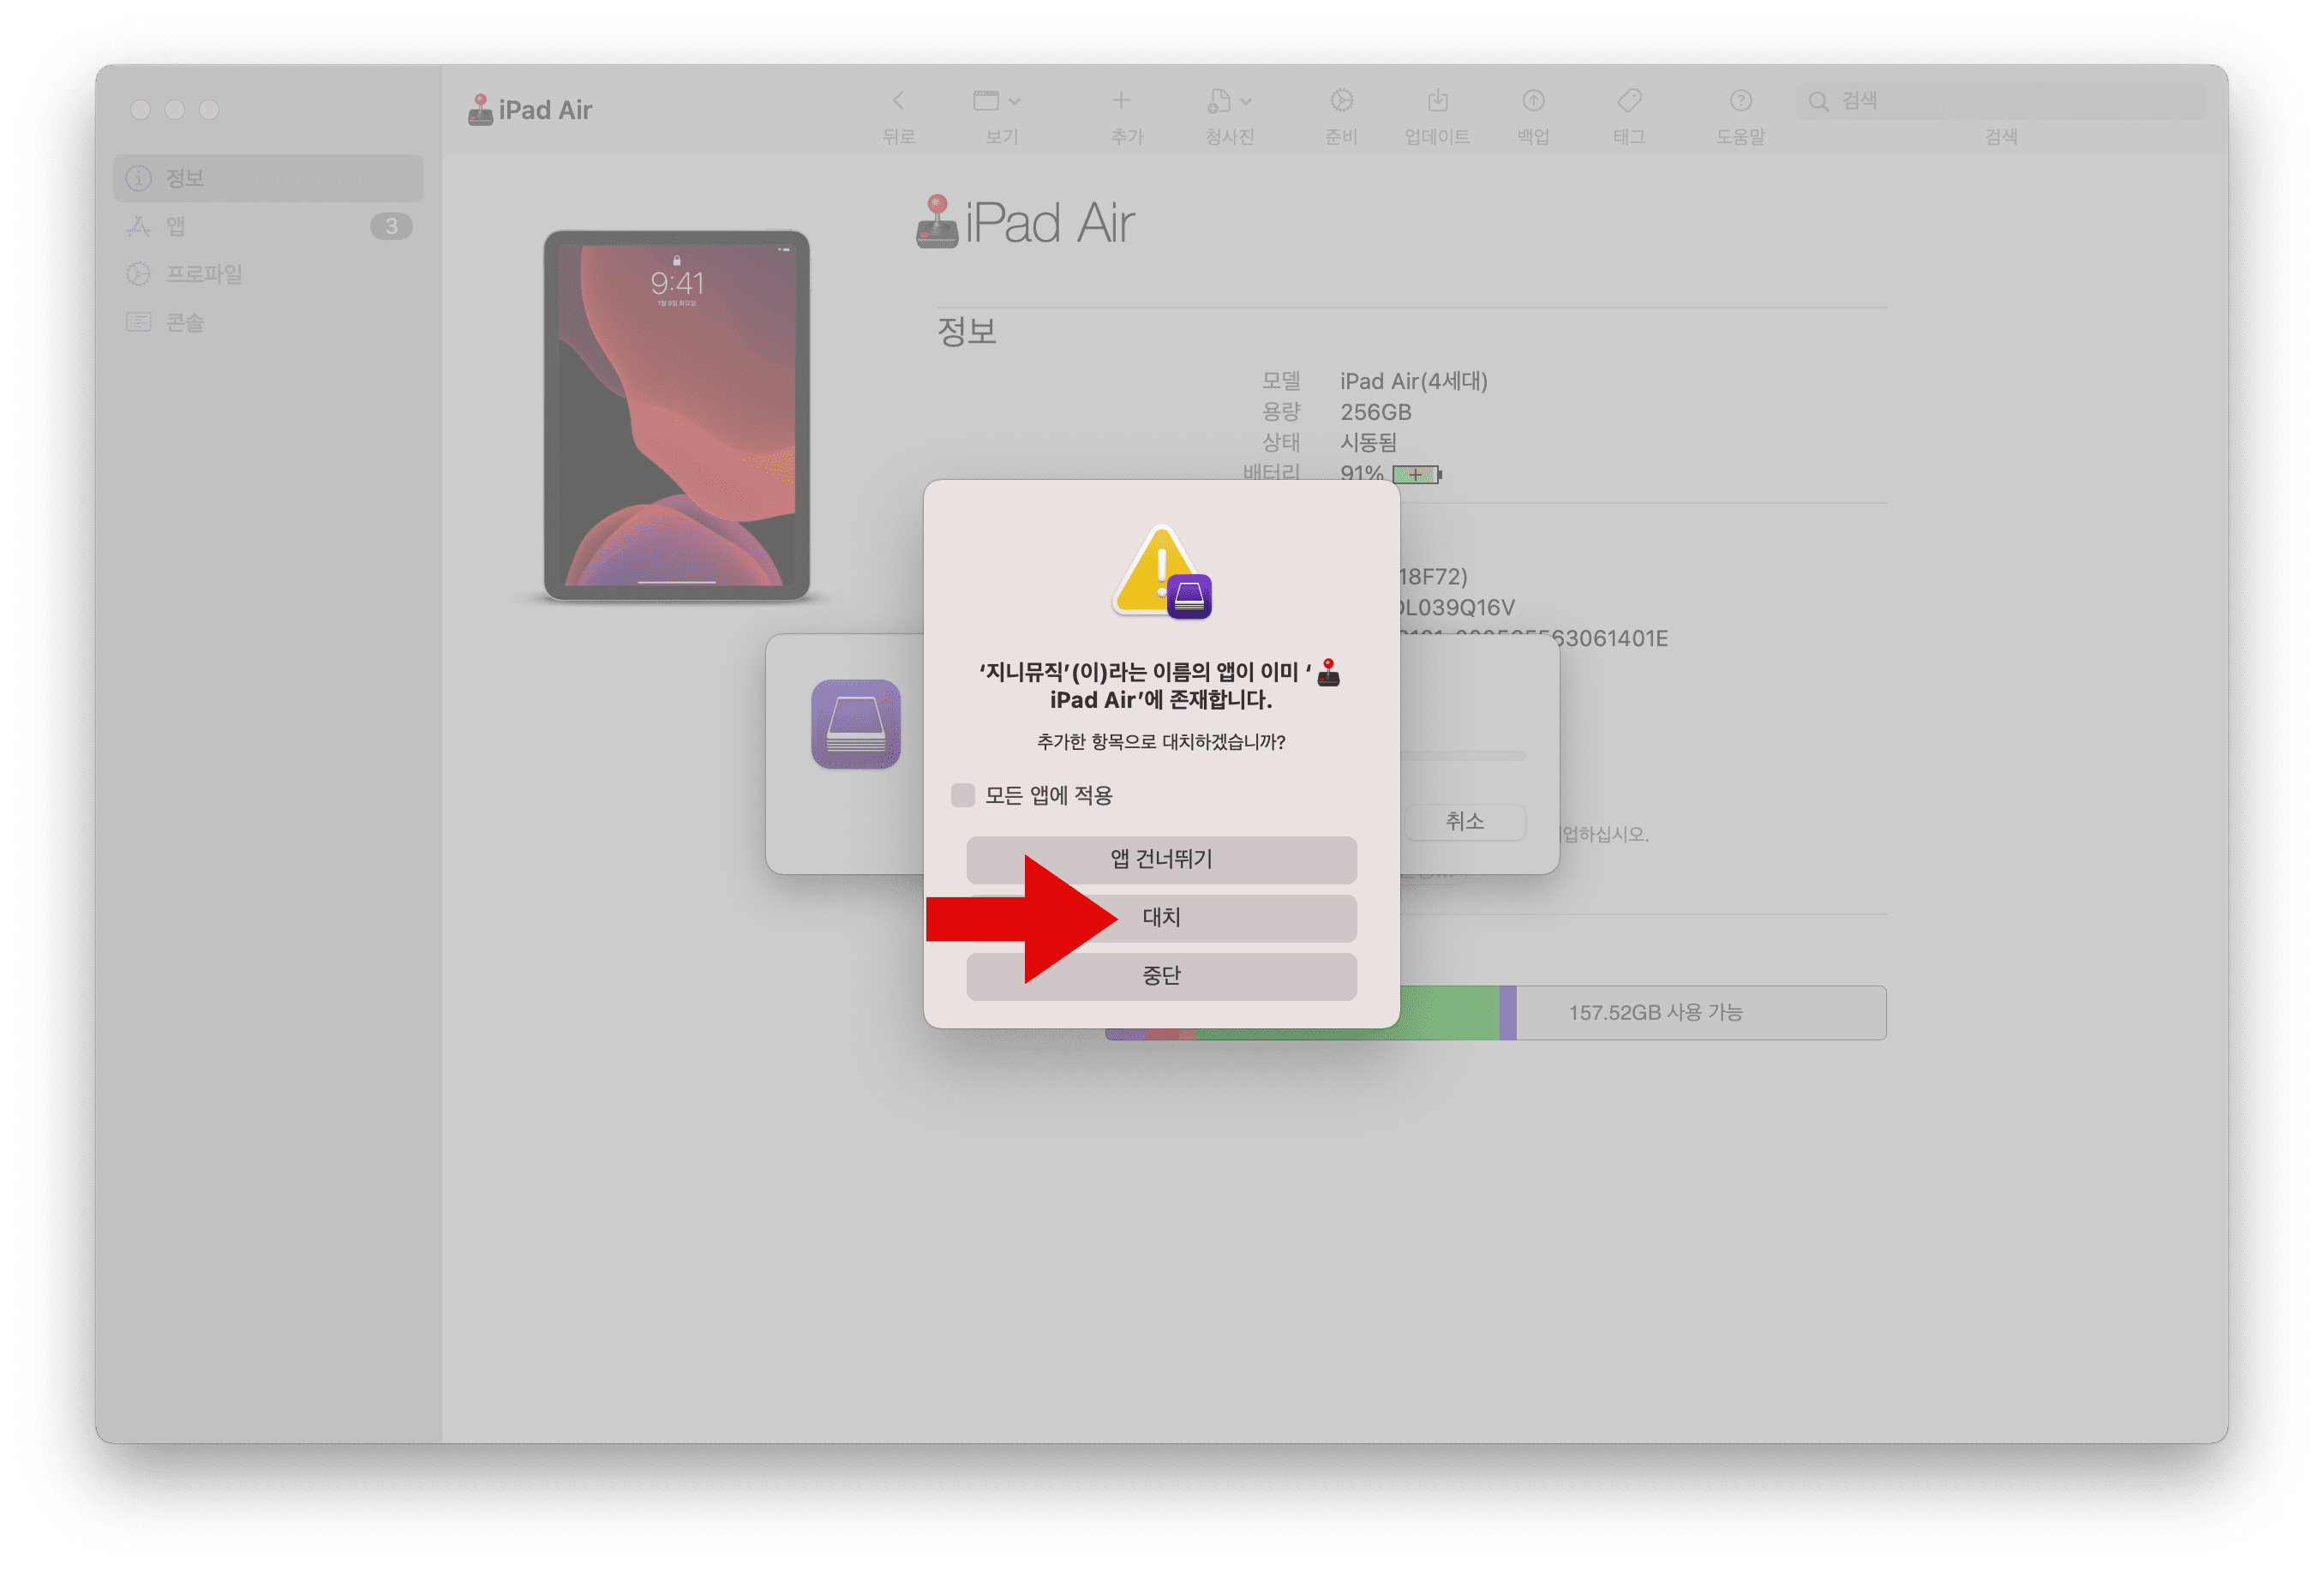Open the 보기 view dropdown
The width and height of the screenshot is (2324, 1570).
997,100
